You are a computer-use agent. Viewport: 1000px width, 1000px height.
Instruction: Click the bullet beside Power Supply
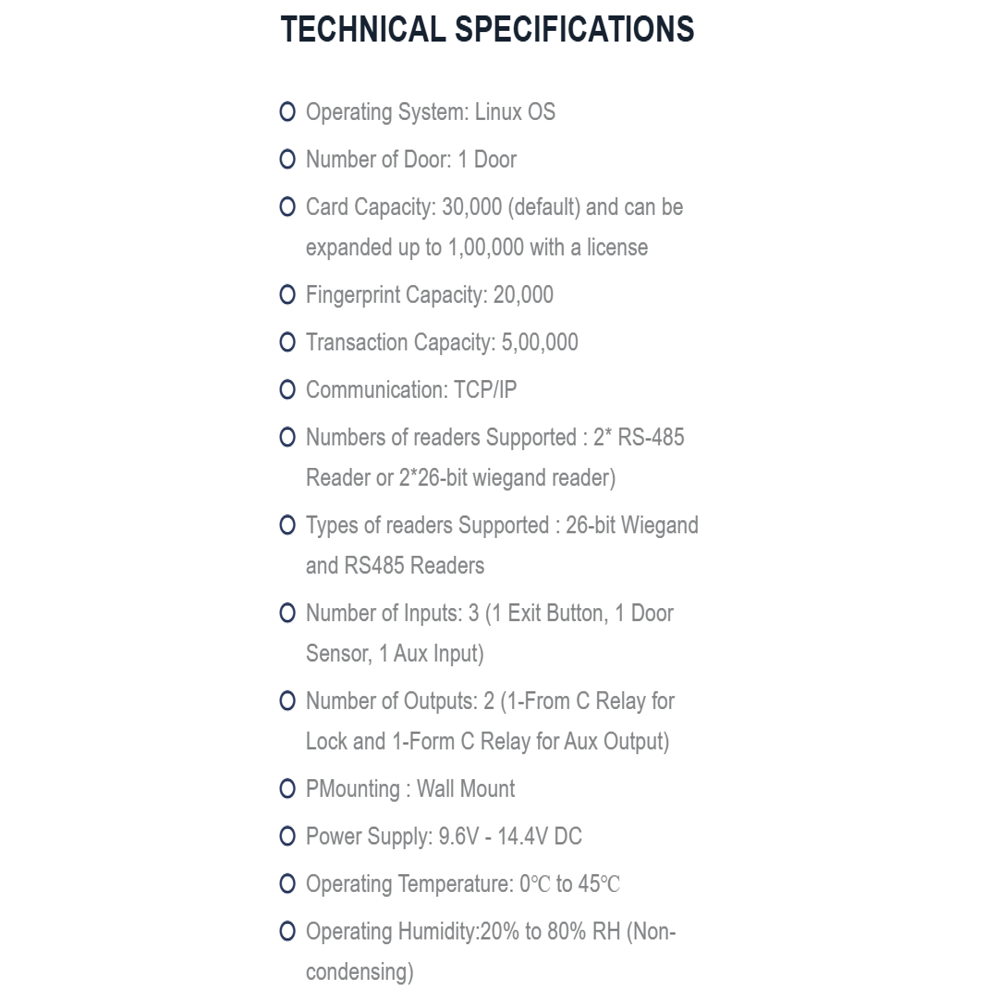click(x=287, y=836)
